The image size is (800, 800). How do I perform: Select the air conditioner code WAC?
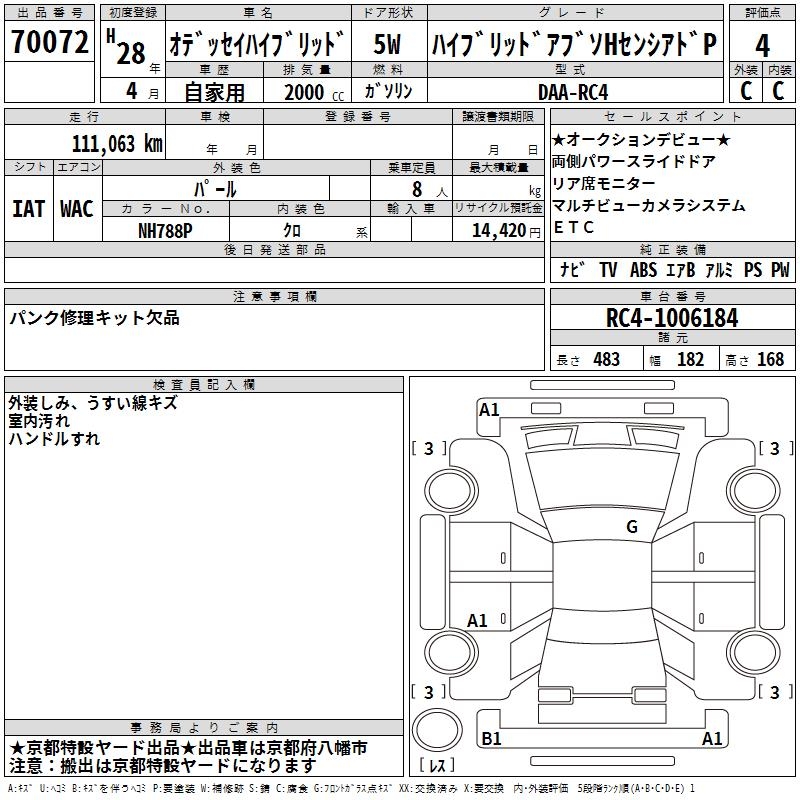(77, 209)
